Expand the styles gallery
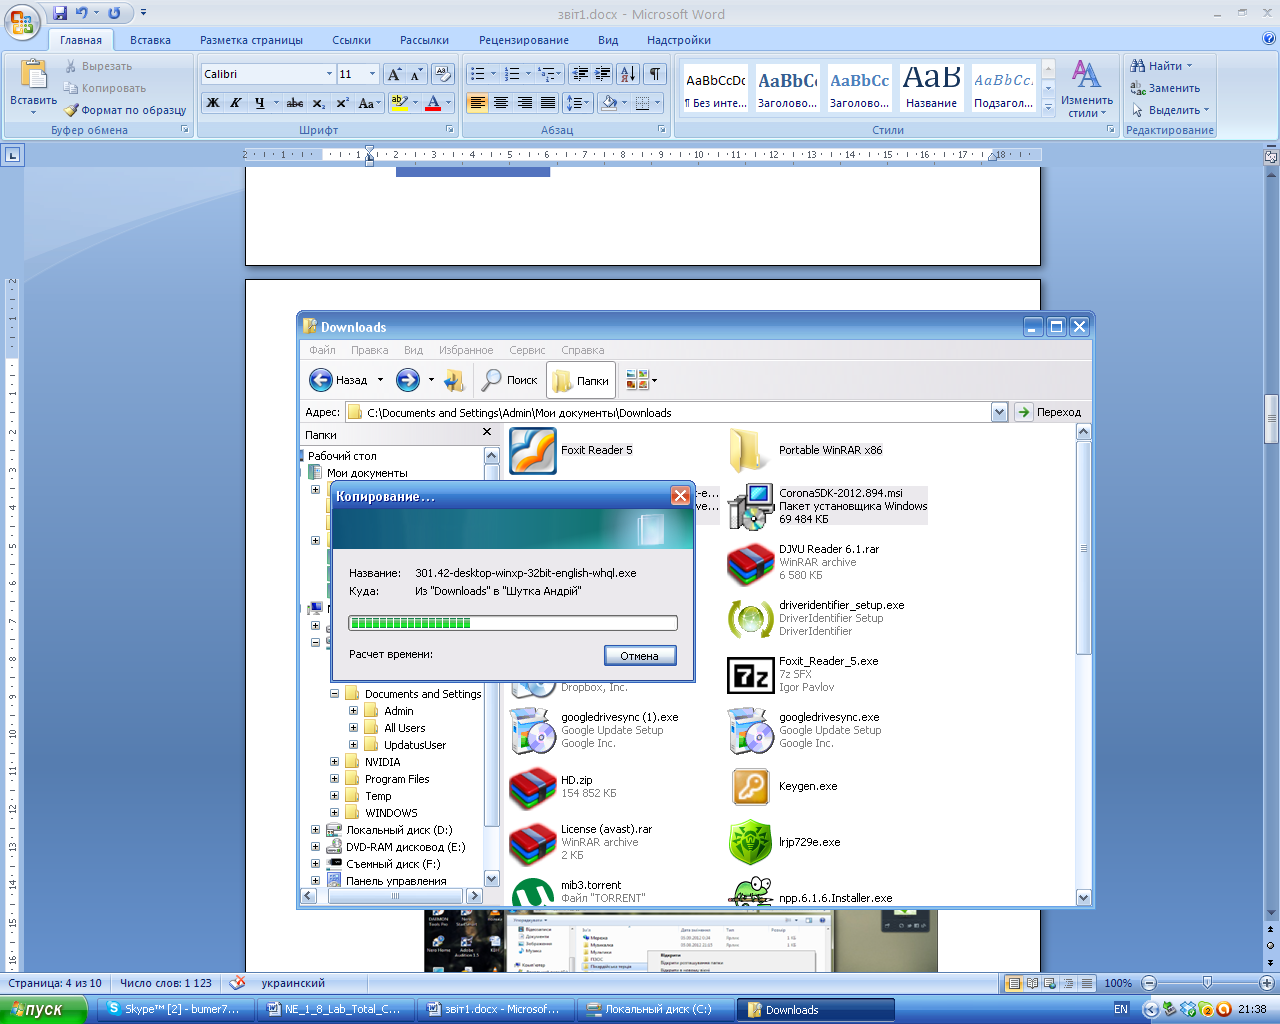Screen dimensions: 1280x1024 tap(1048, 106)
